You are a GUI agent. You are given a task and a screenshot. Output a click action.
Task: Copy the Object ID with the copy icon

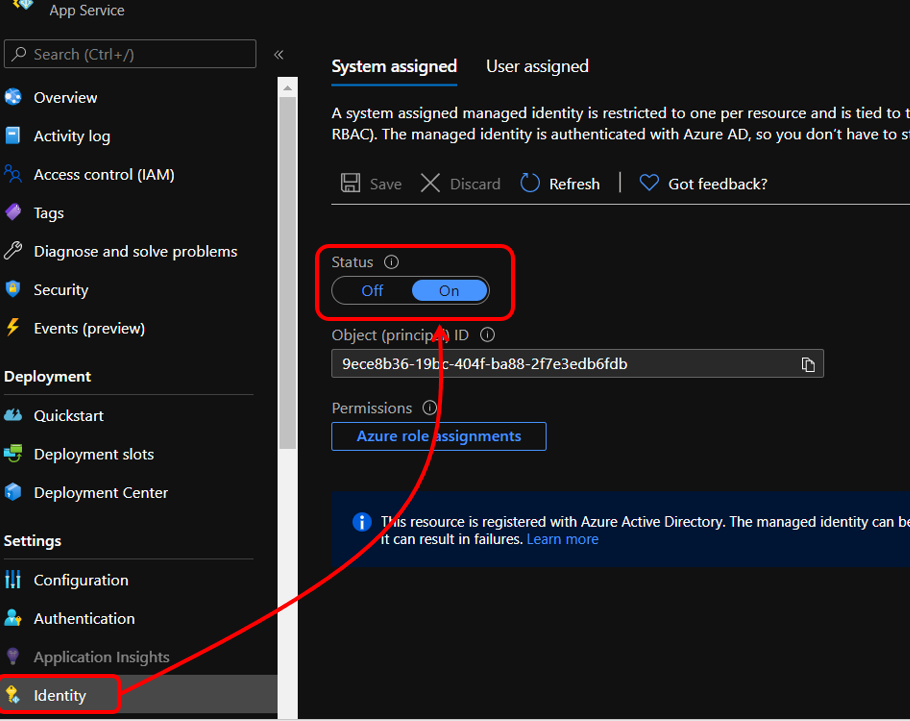(x=808, y=364)
